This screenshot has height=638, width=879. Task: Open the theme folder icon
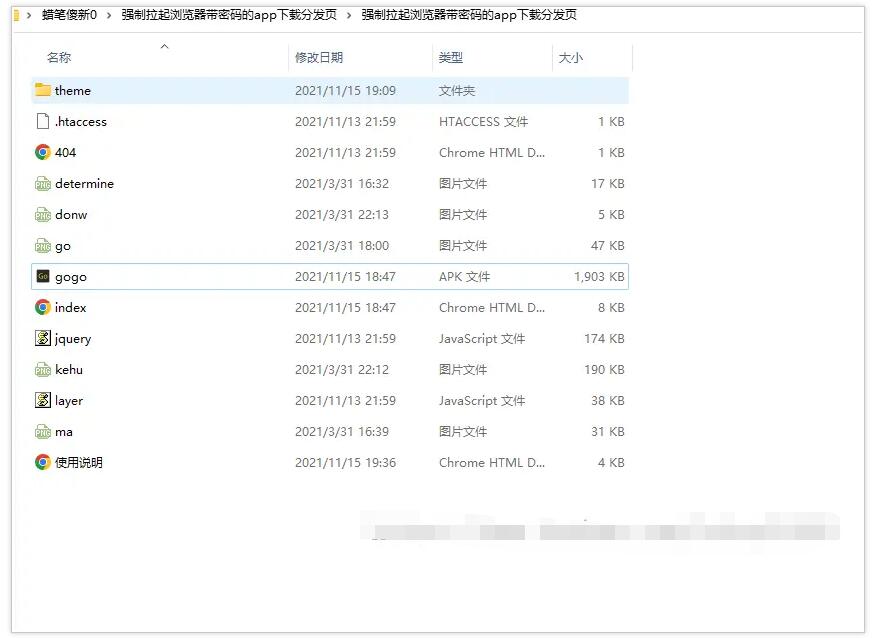point(42,90)
